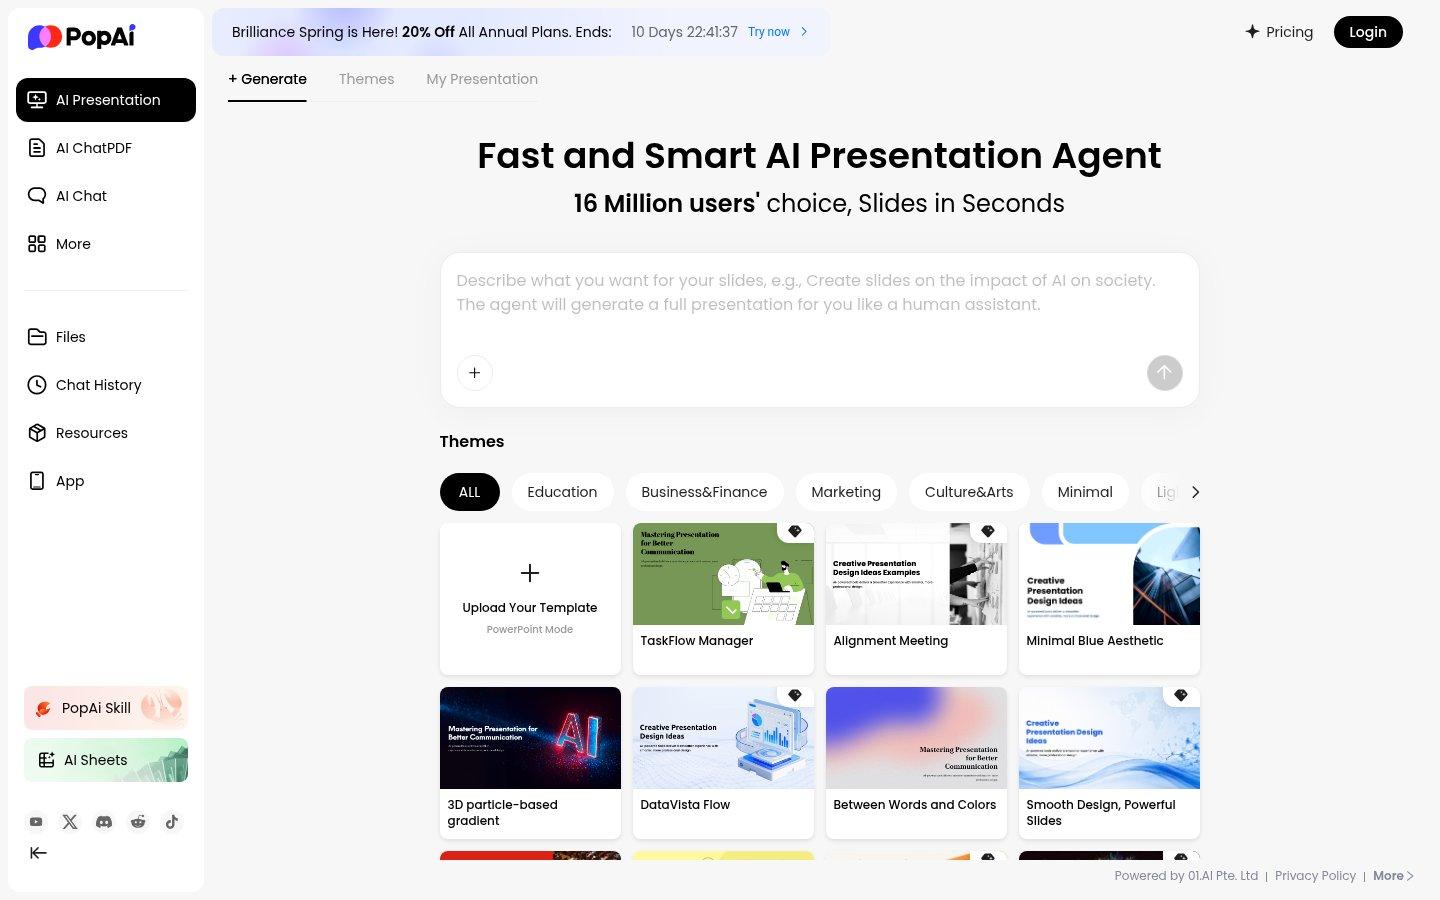Collapse the sidebar with arrow icon
The height and width of the screenshot is (900, 1440).
coord(38,853)
